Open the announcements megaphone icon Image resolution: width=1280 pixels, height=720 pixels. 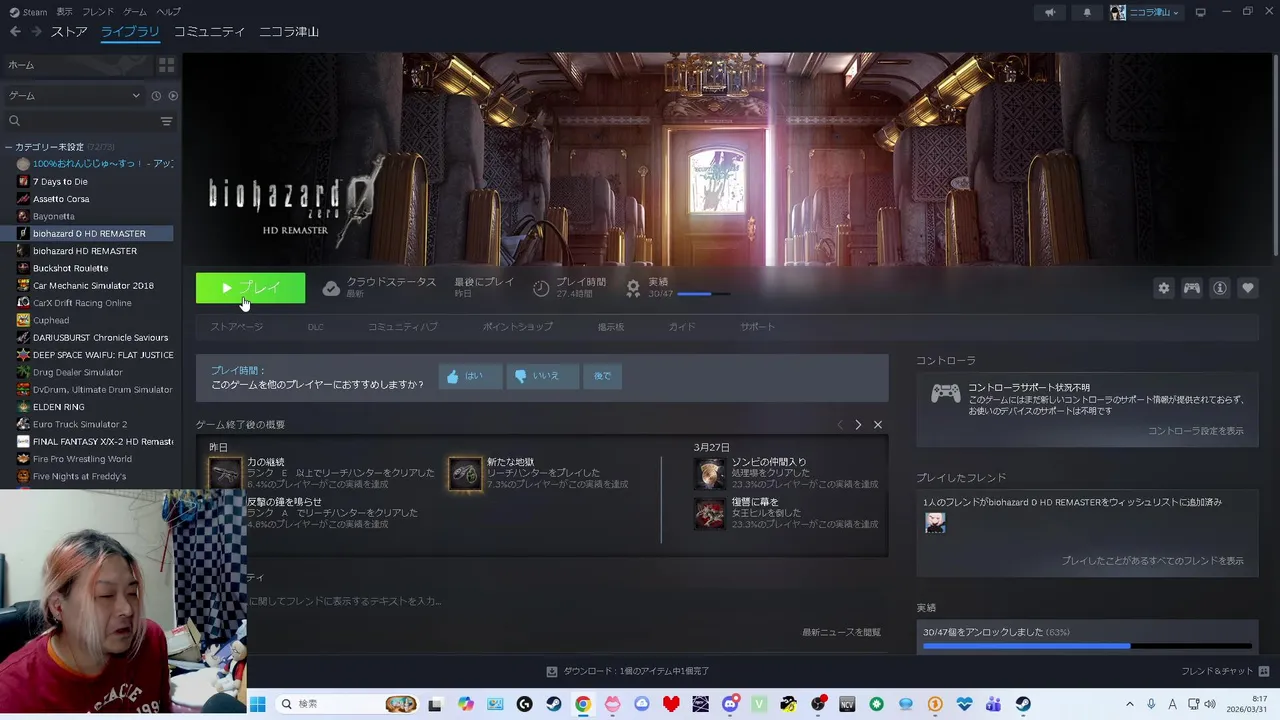coord(1050,12)
